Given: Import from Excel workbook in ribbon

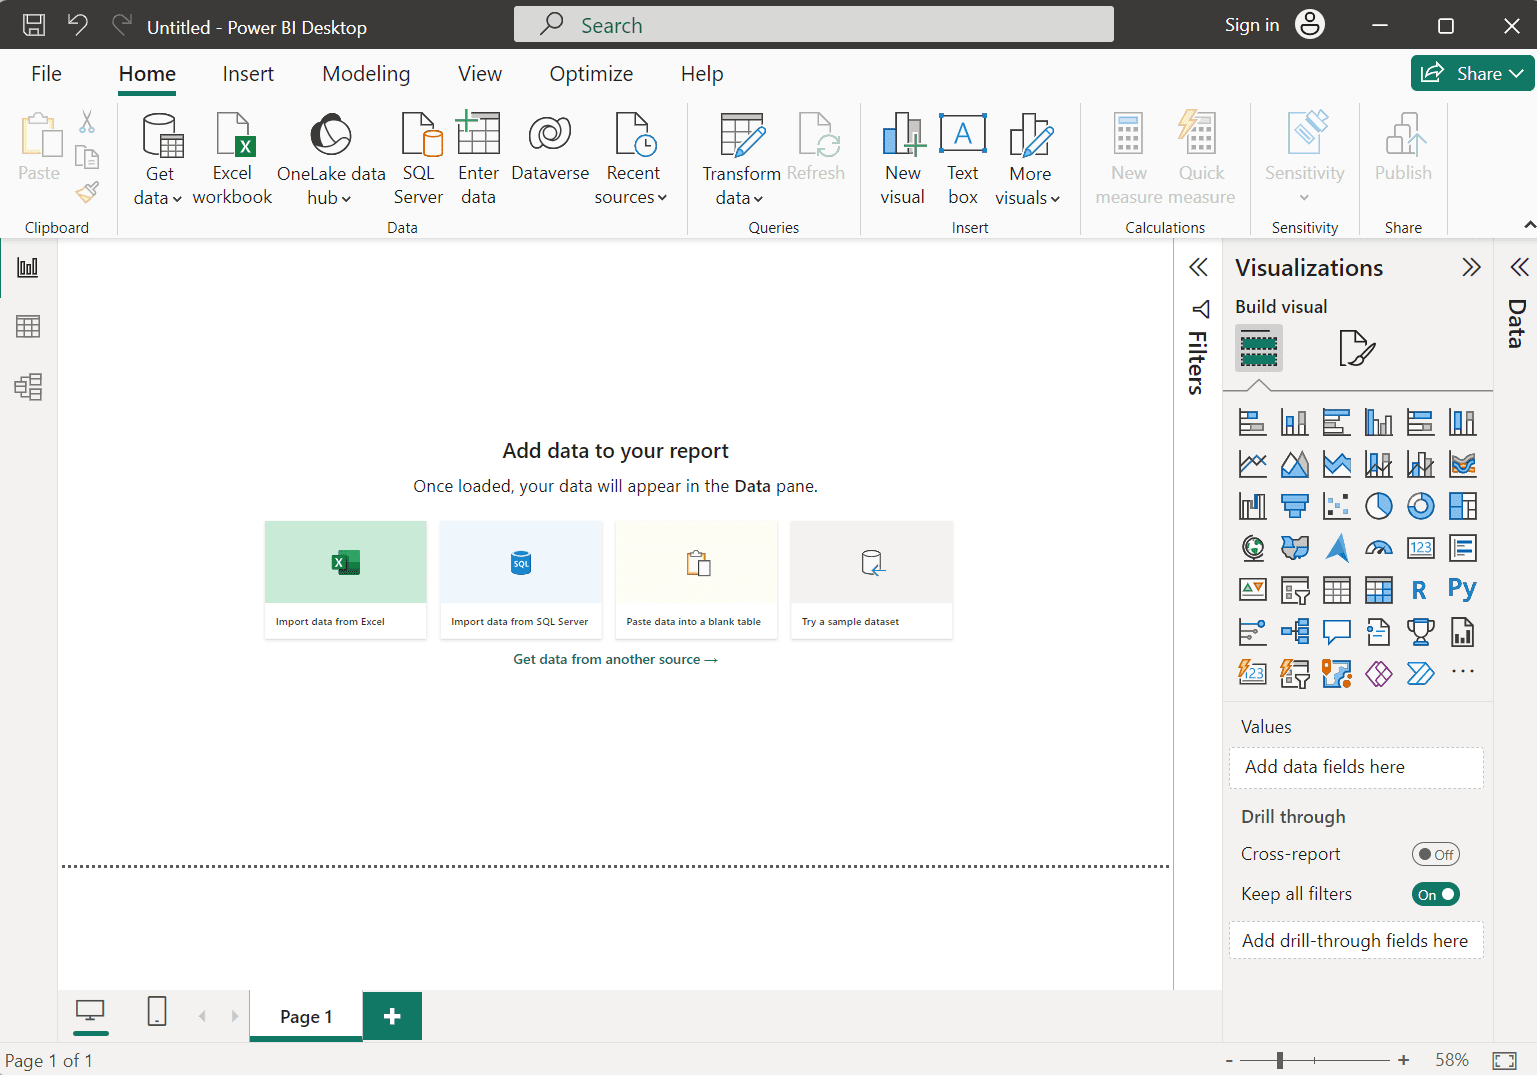Looking at the screenshot, I should click(232, 159).
